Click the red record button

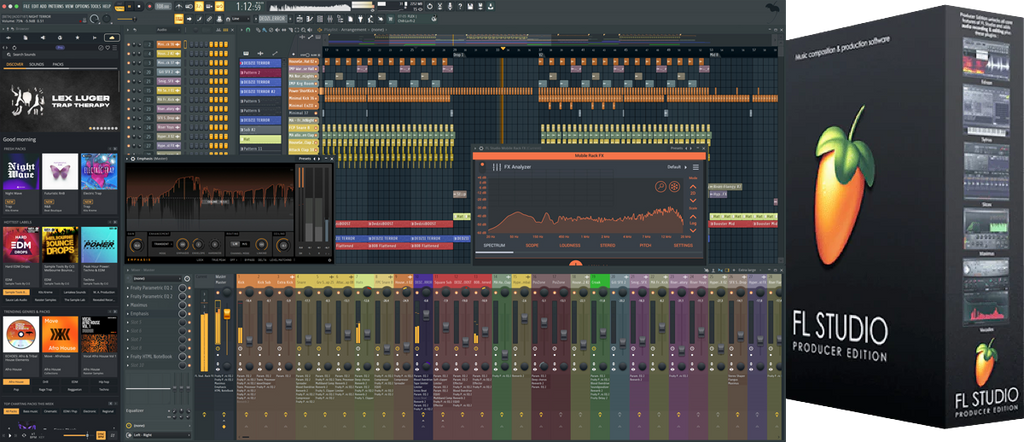[x=148, y=6]
